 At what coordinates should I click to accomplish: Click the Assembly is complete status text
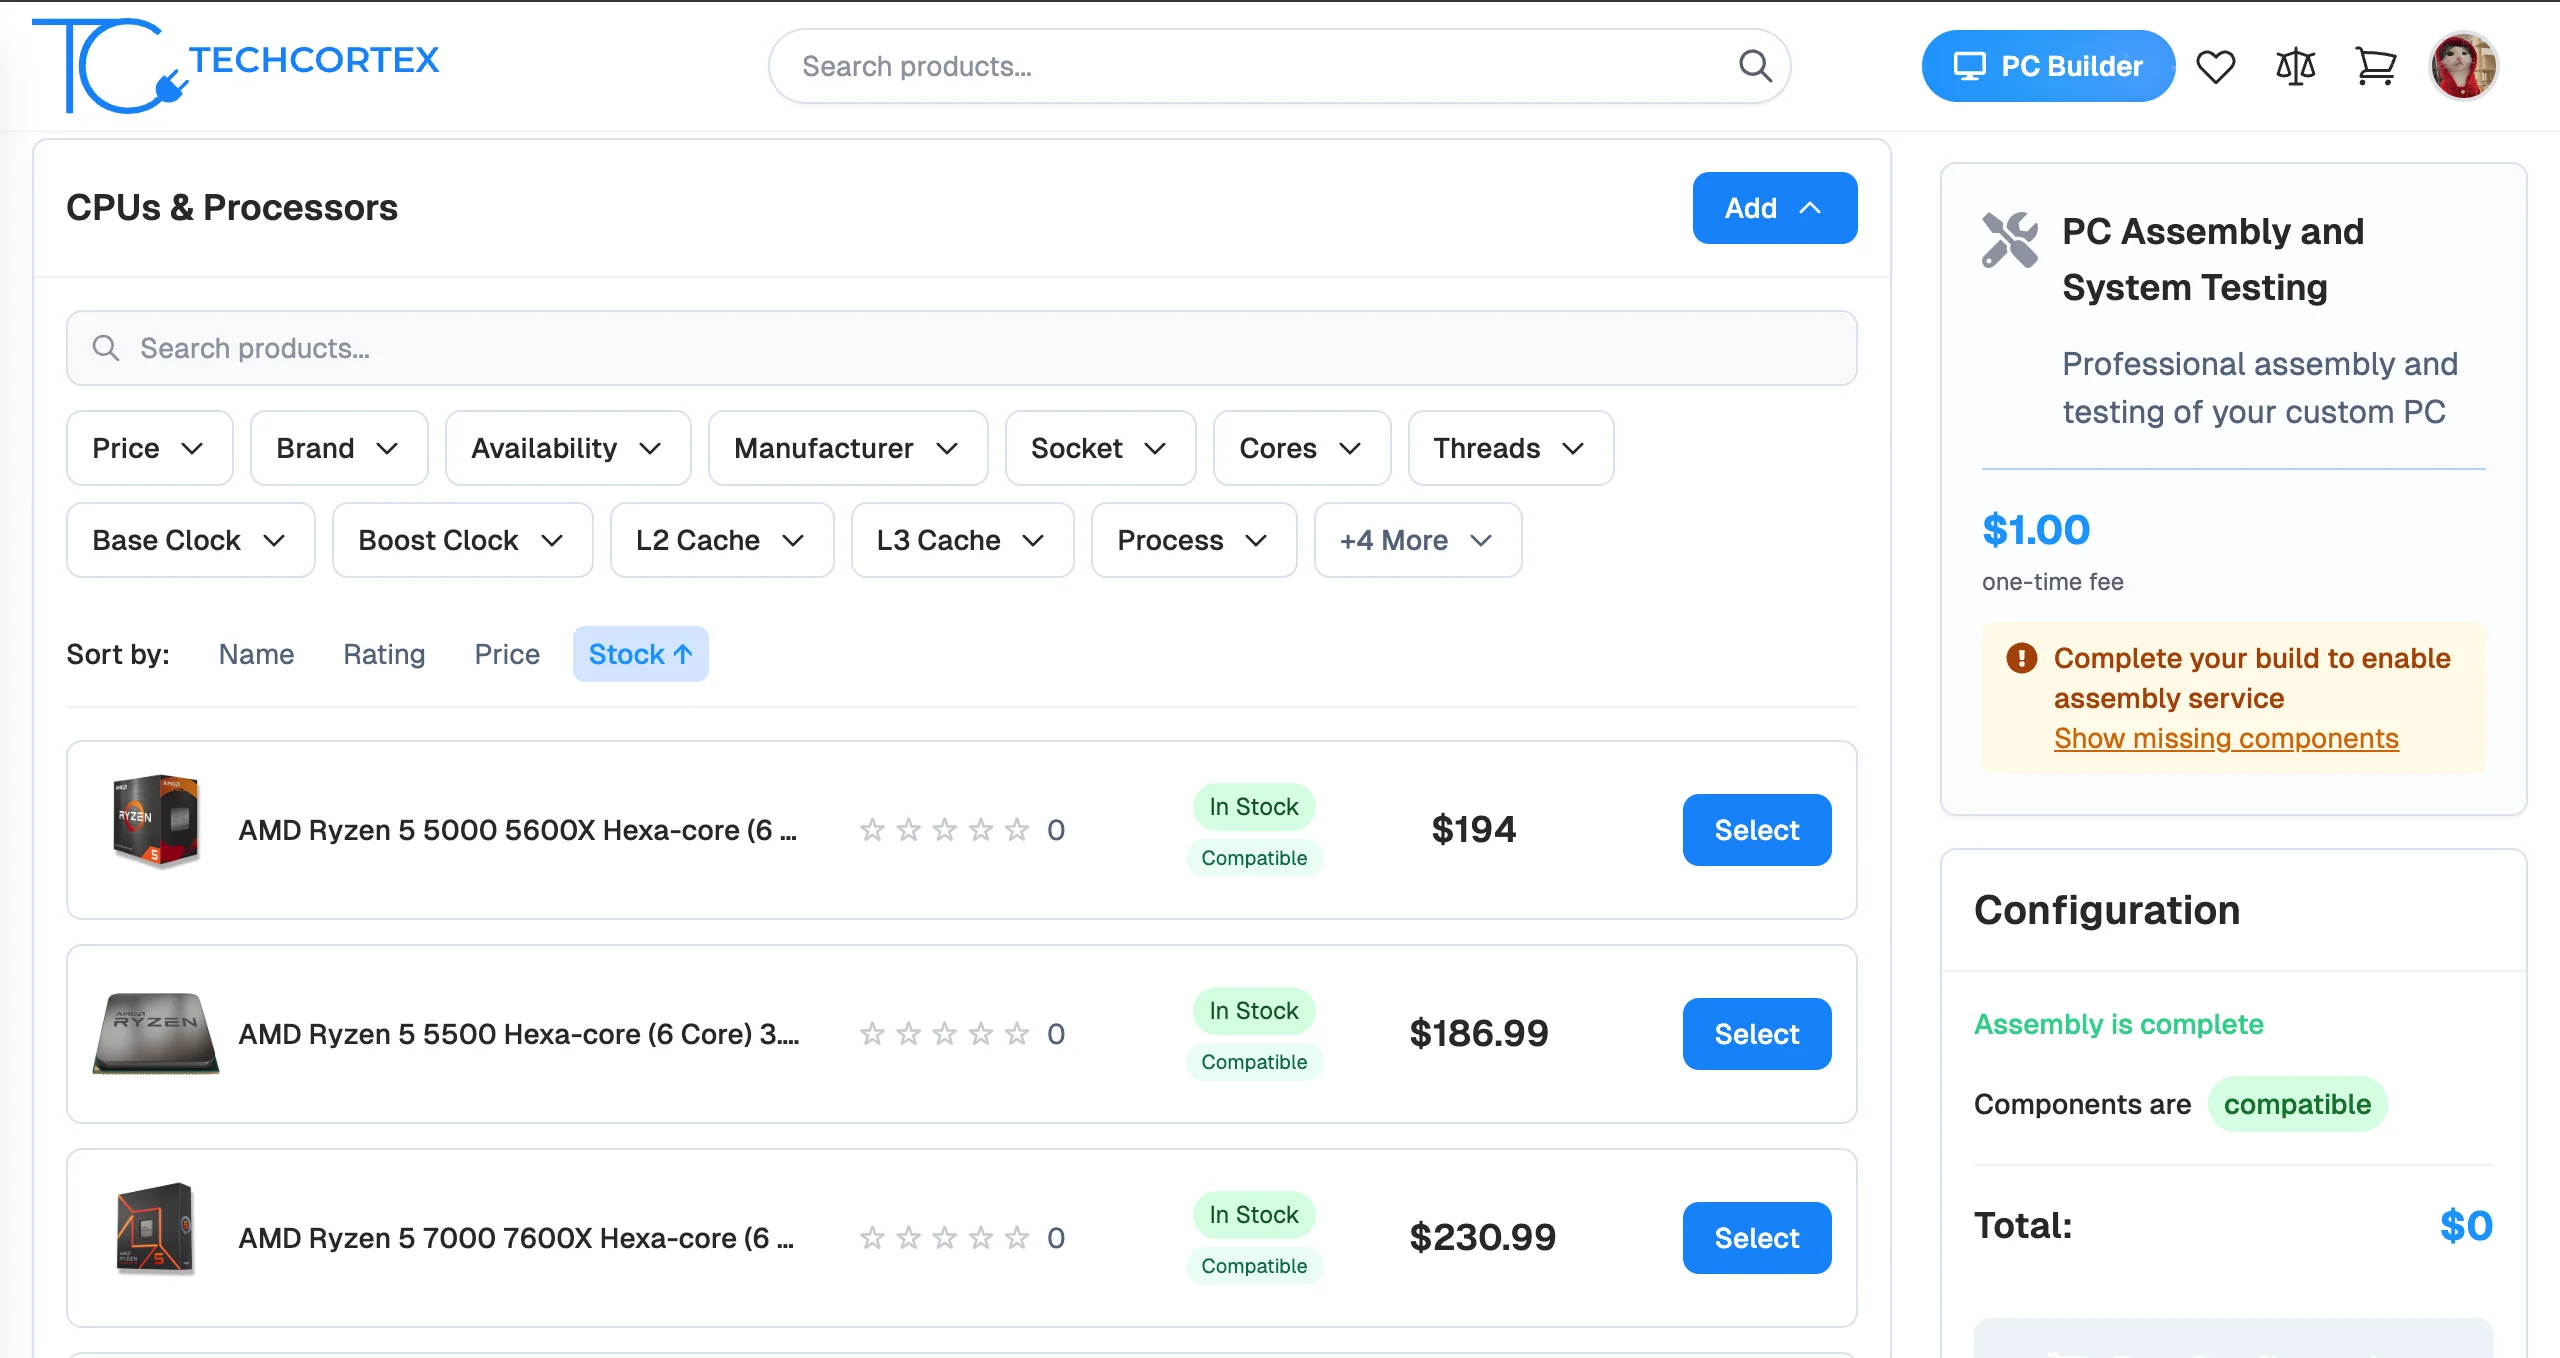pos(2118,1024)
